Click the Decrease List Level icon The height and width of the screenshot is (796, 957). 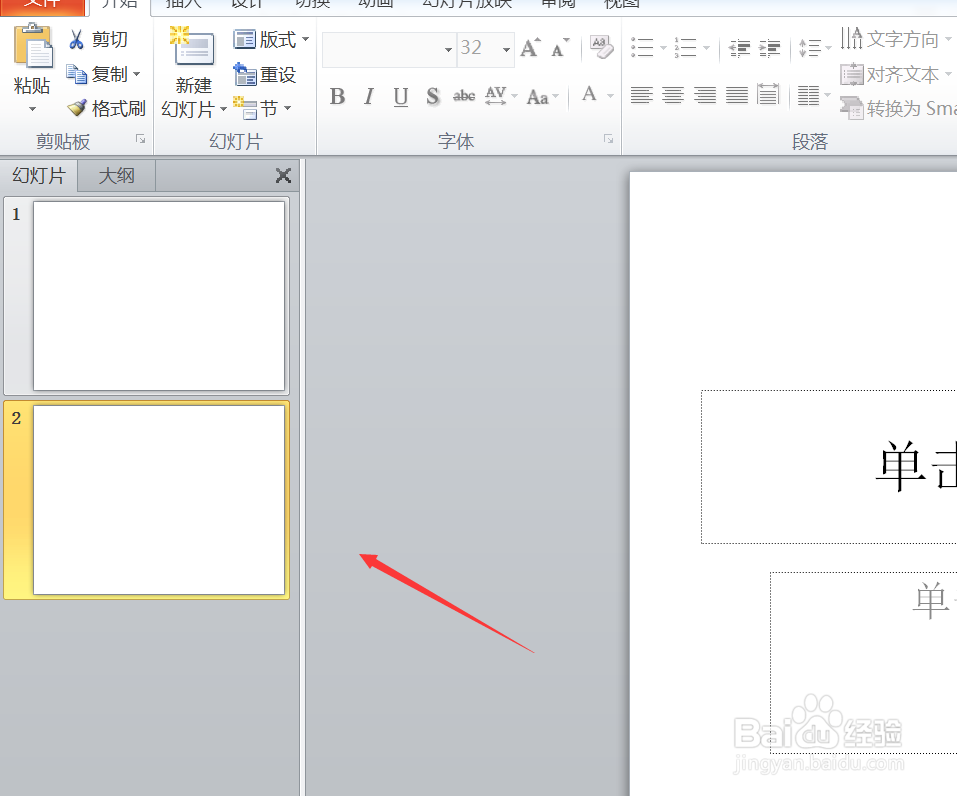click(x=740, y=48)
